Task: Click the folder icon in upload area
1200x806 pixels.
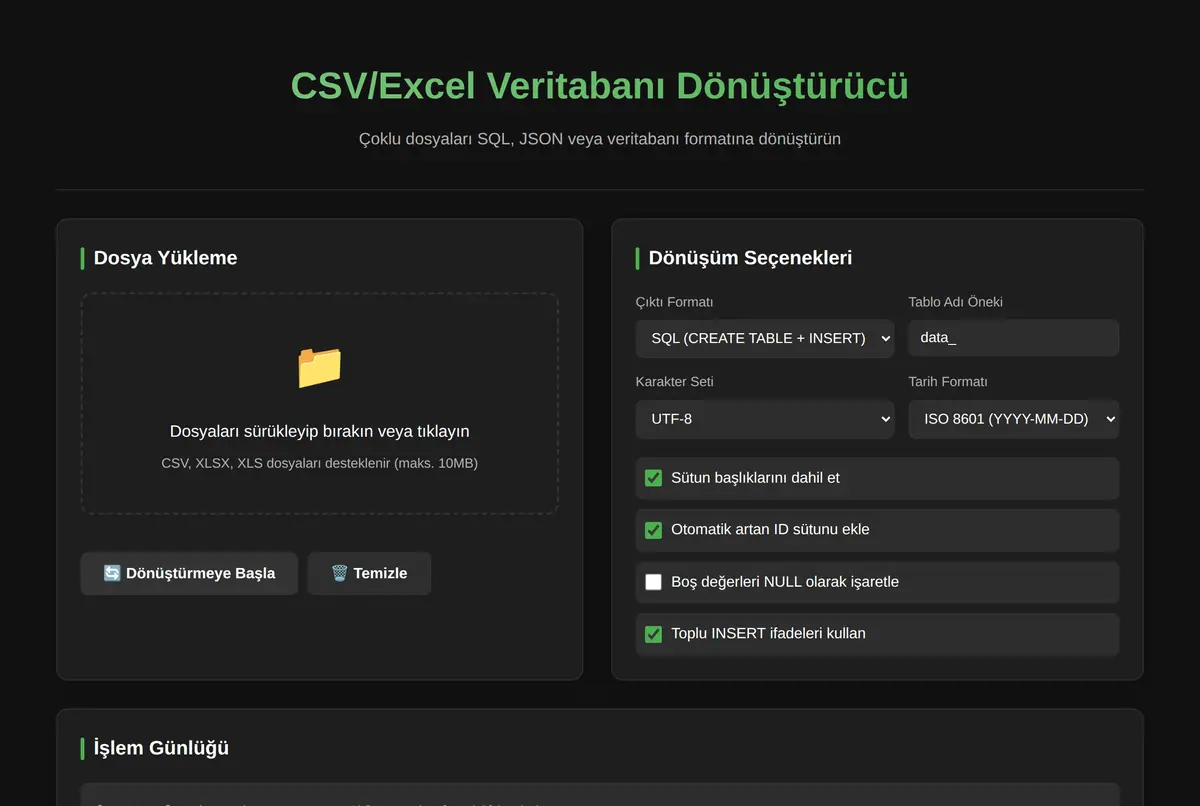Action: pos(320,367)
